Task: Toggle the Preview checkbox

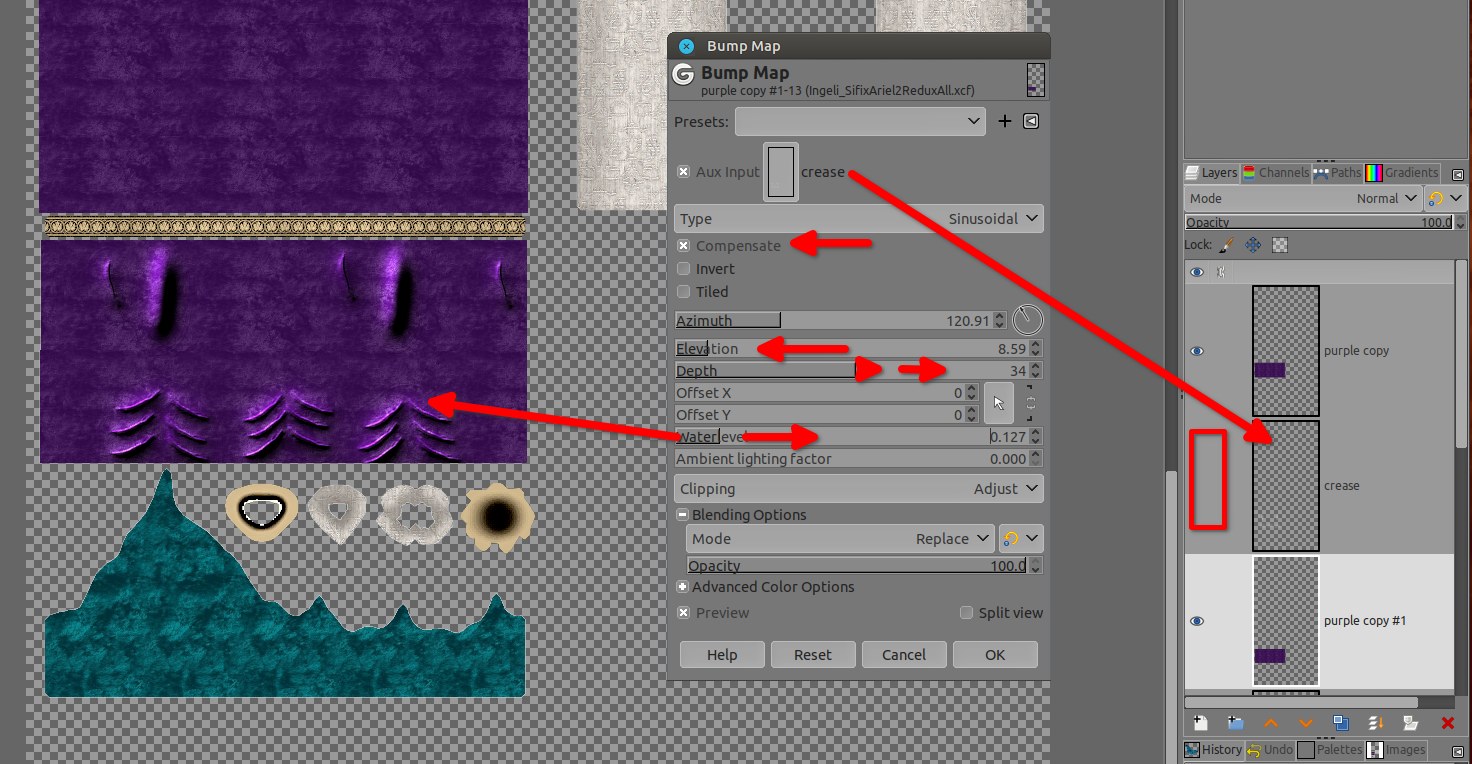Action: 684,613
